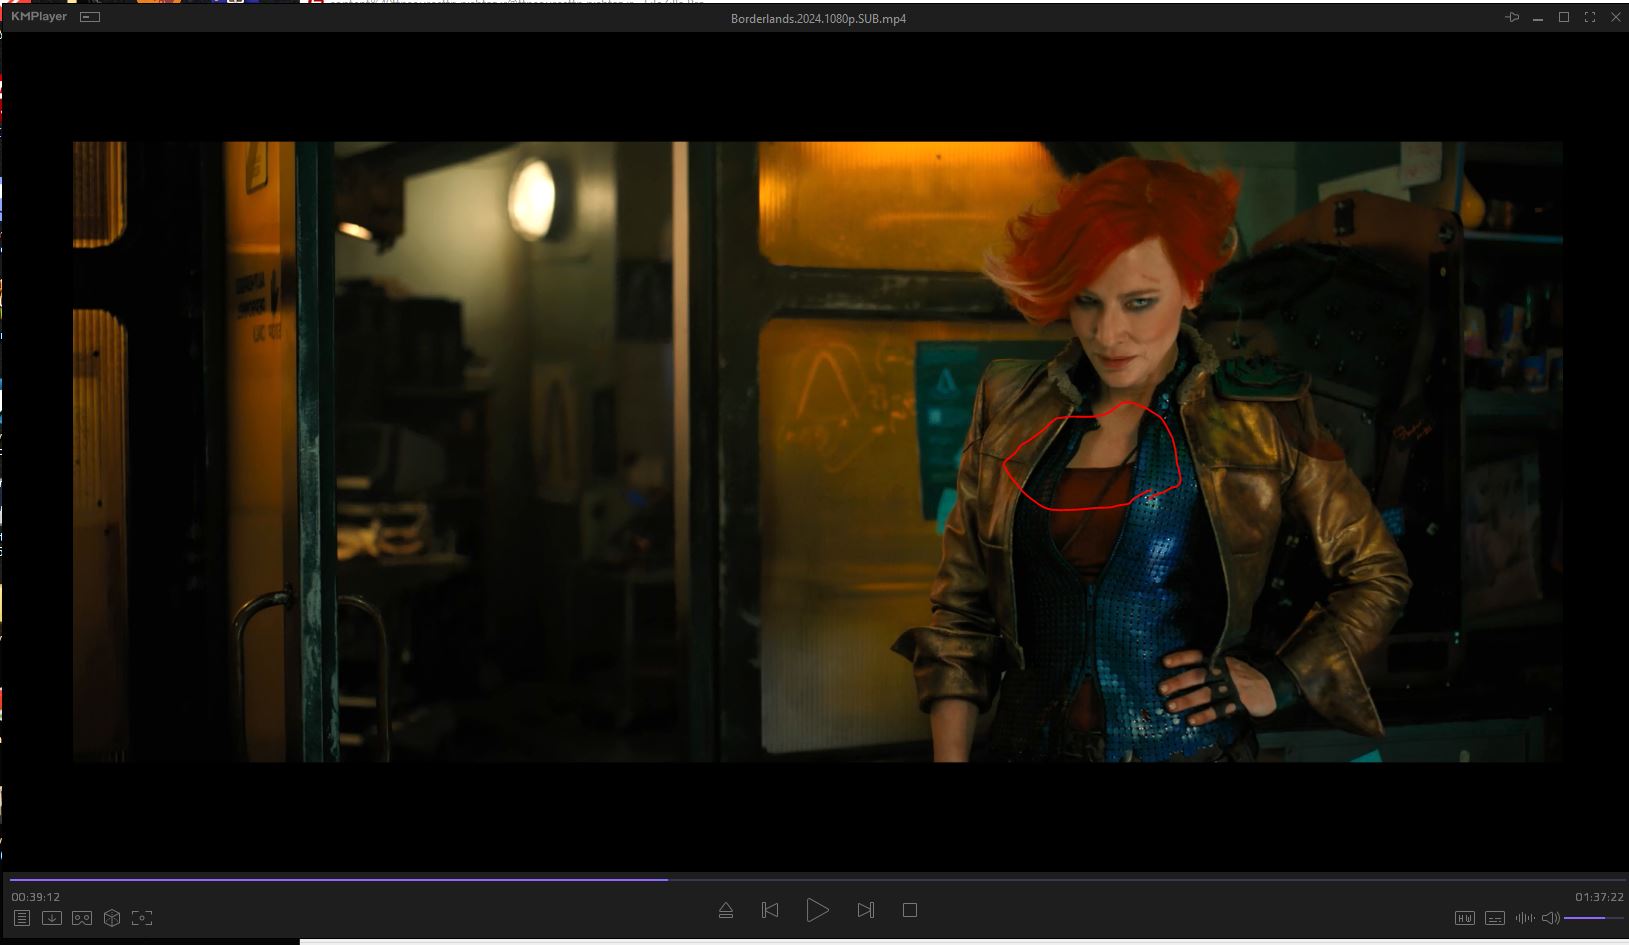Image resolution: width=1629 pixels, height=945 pixels.
Task: Toggle pin window always on top
Action: pos(1512,17)
